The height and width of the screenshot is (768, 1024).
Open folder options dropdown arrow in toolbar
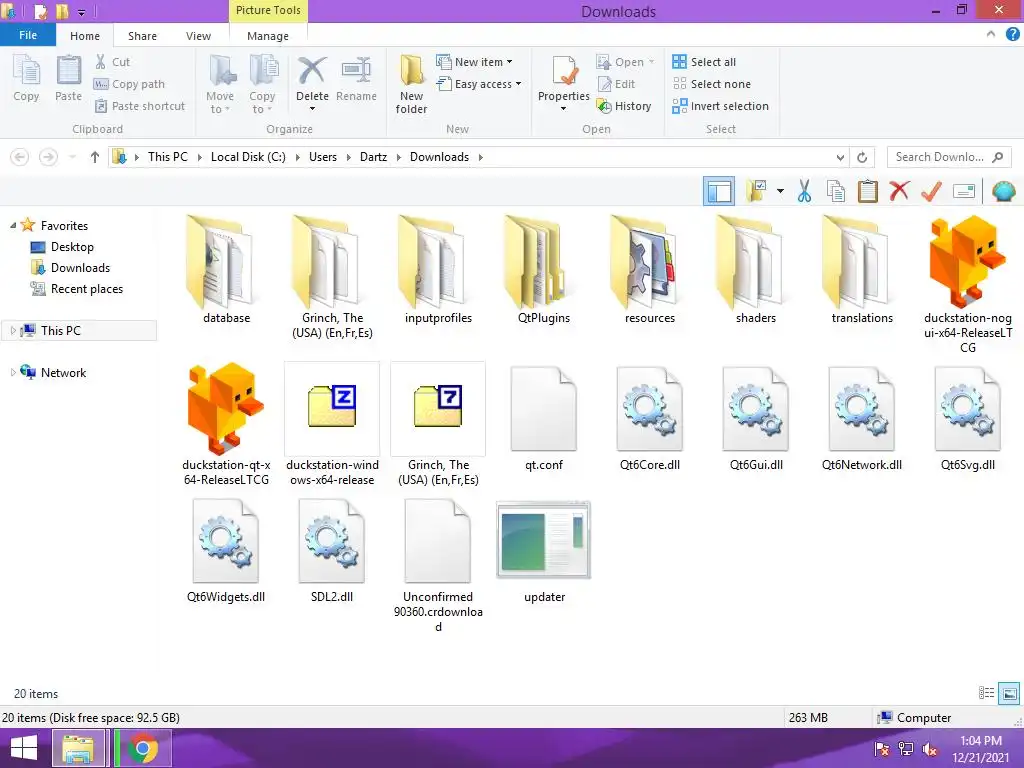(780, 191)
